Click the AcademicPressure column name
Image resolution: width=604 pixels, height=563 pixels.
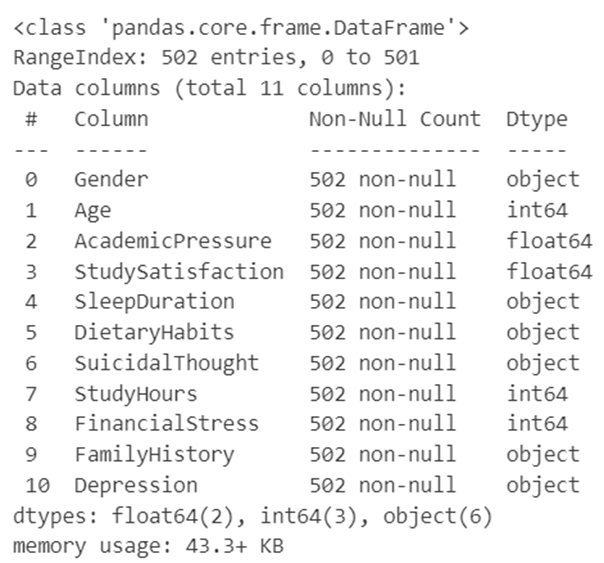[173, 241]
